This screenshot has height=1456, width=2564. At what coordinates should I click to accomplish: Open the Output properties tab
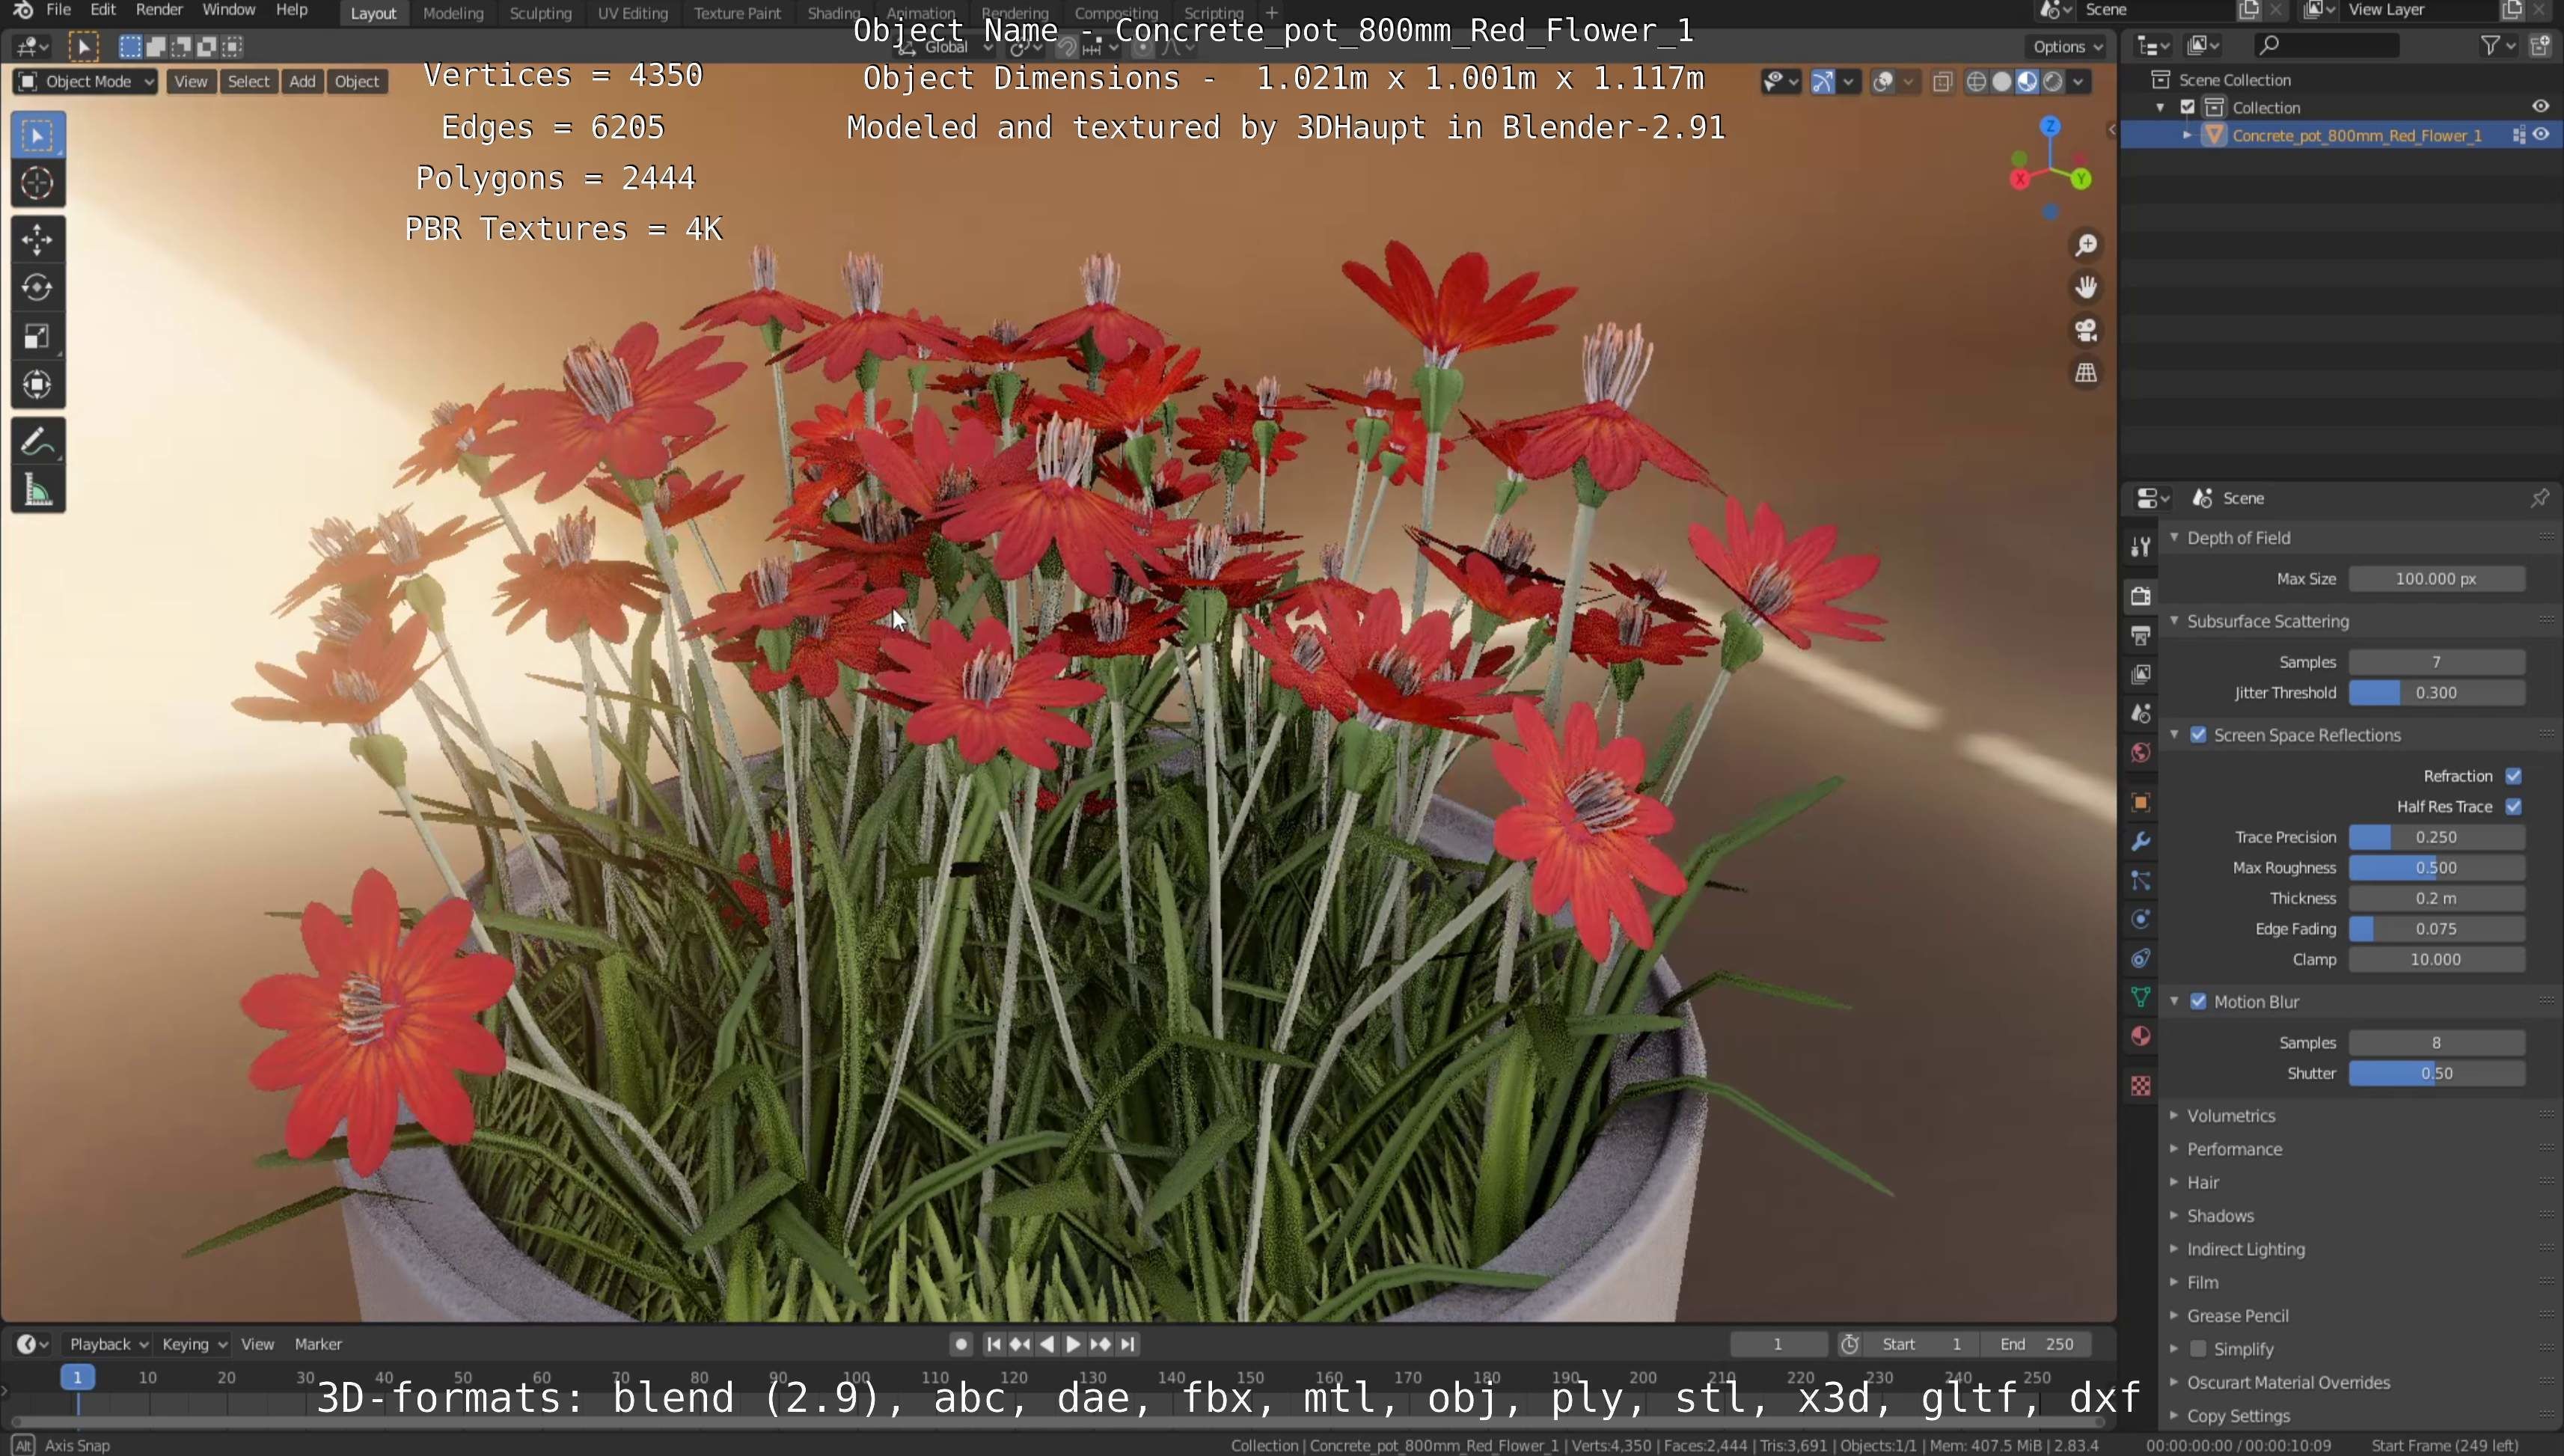[2140, 635]
